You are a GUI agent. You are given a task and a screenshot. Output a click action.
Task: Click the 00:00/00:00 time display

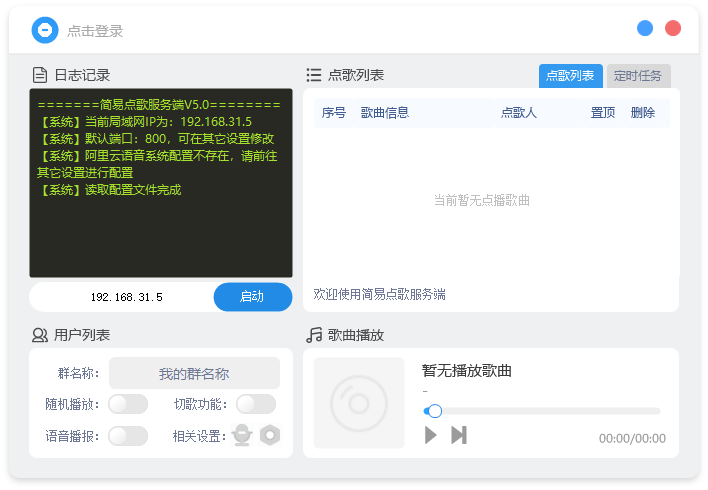pos(632,438)
